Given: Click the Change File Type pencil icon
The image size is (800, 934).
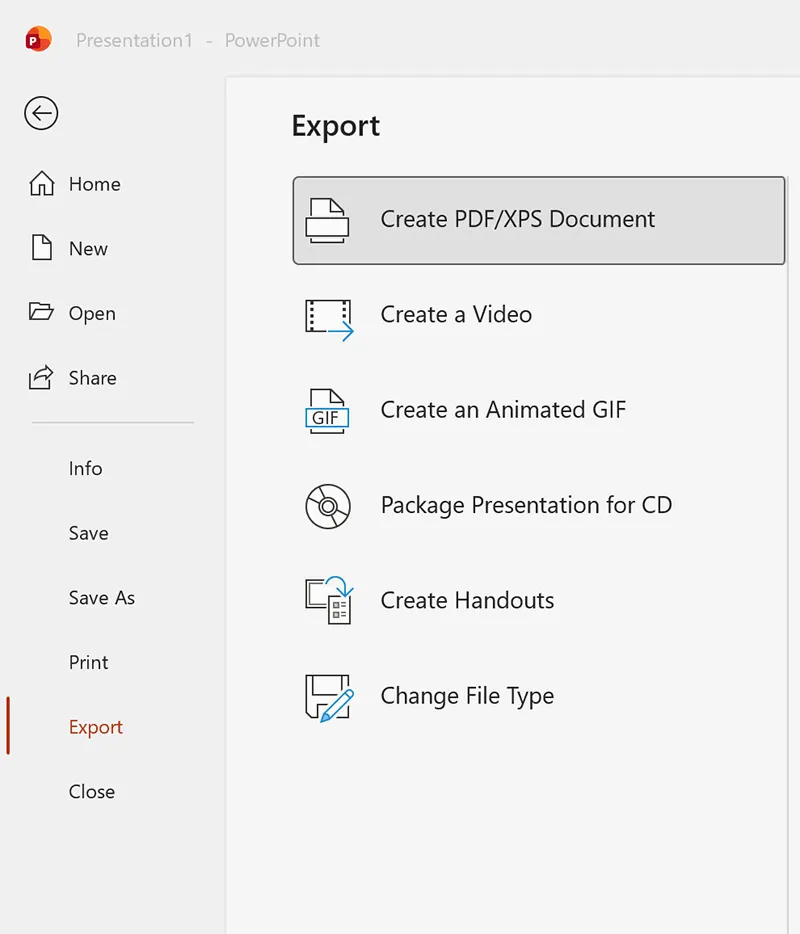Looking at the screenshot, I should point(326,696).
